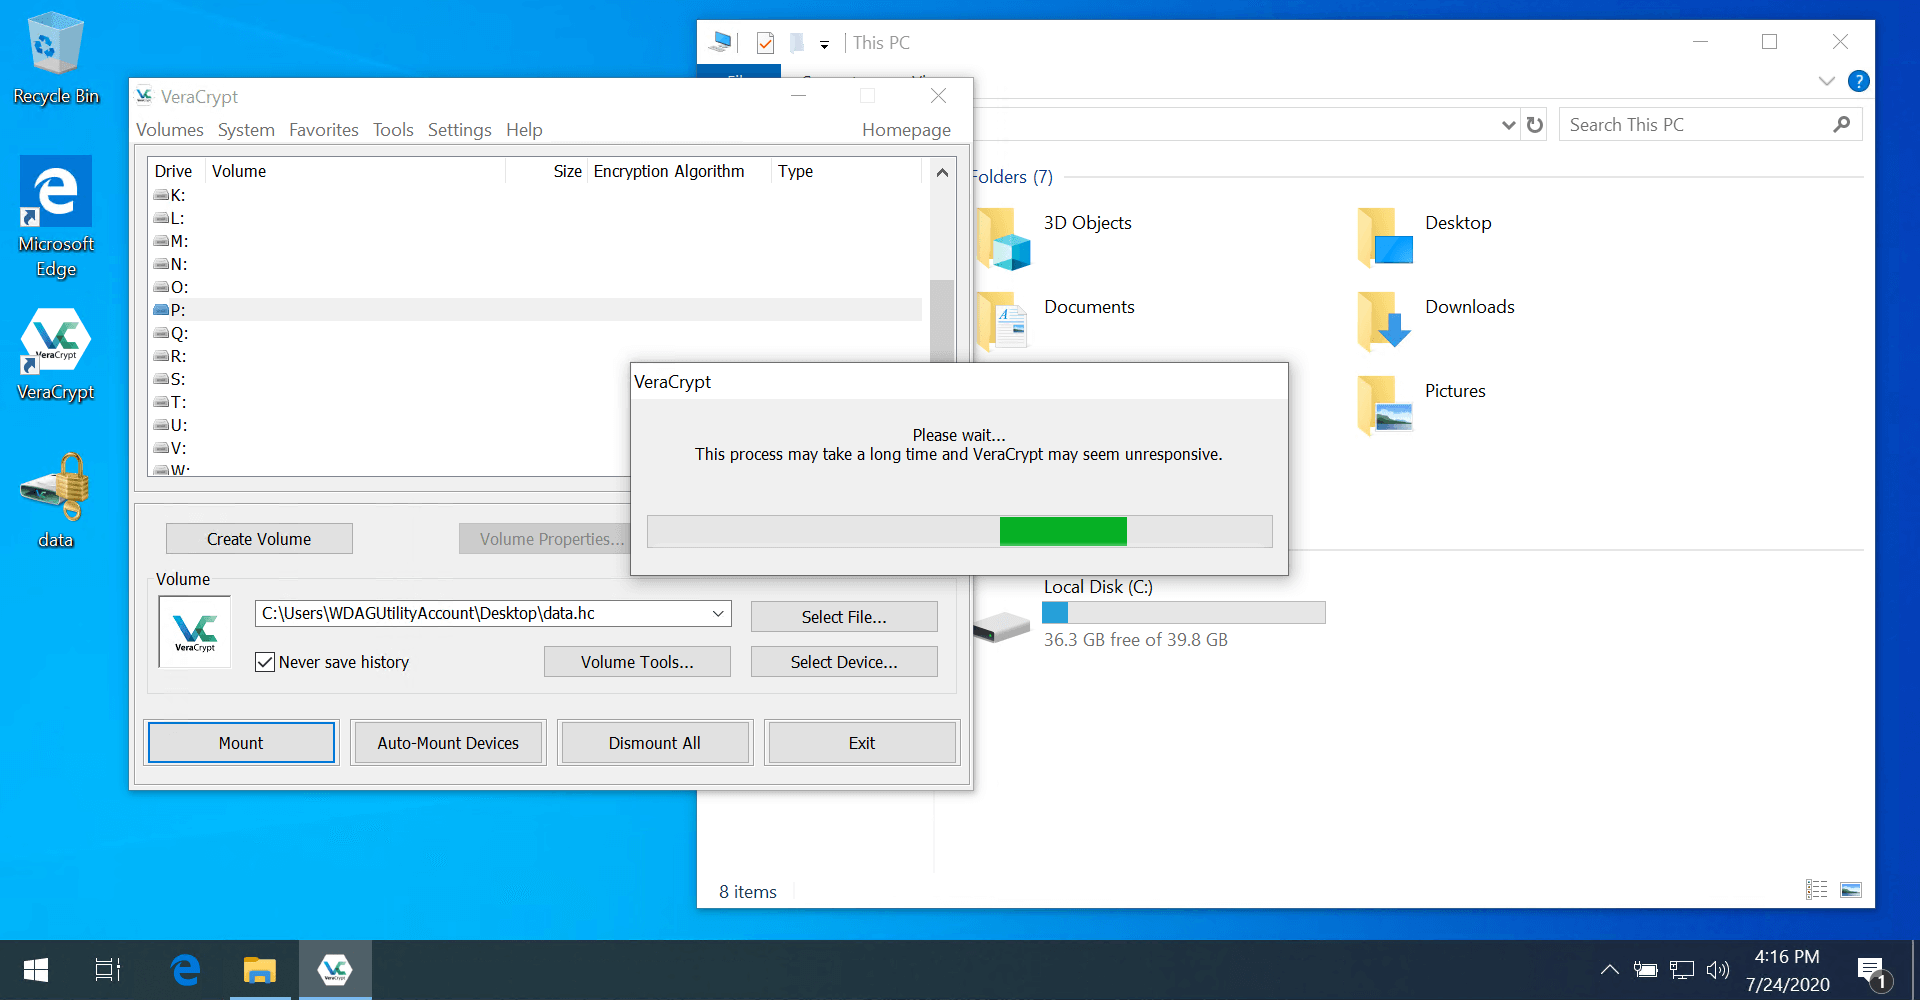This screenshot has width=1920, height=1000.
Task: Click the Create Volume button
Action: coord(259,538)
